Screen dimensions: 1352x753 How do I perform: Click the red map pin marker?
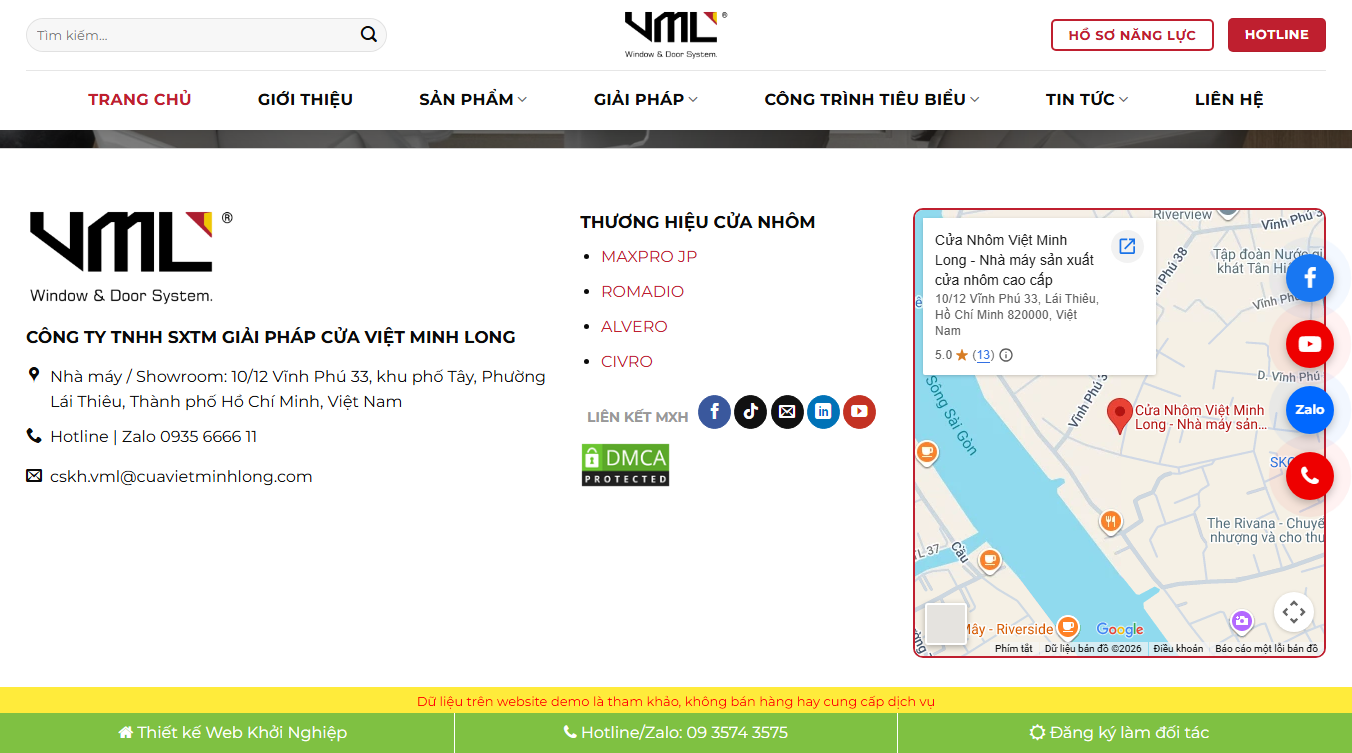click(1120, 415)
